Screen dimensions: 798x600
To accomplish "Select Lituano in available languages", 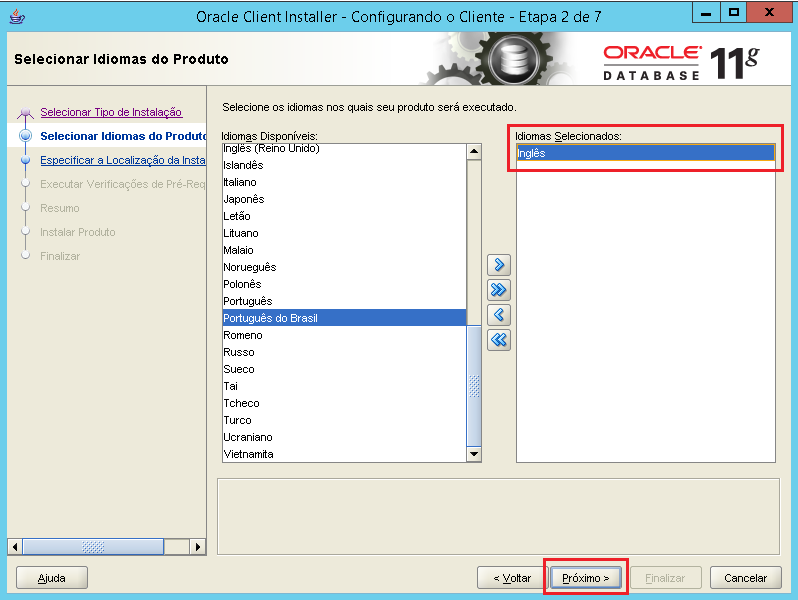I will [x=344, y=233].
